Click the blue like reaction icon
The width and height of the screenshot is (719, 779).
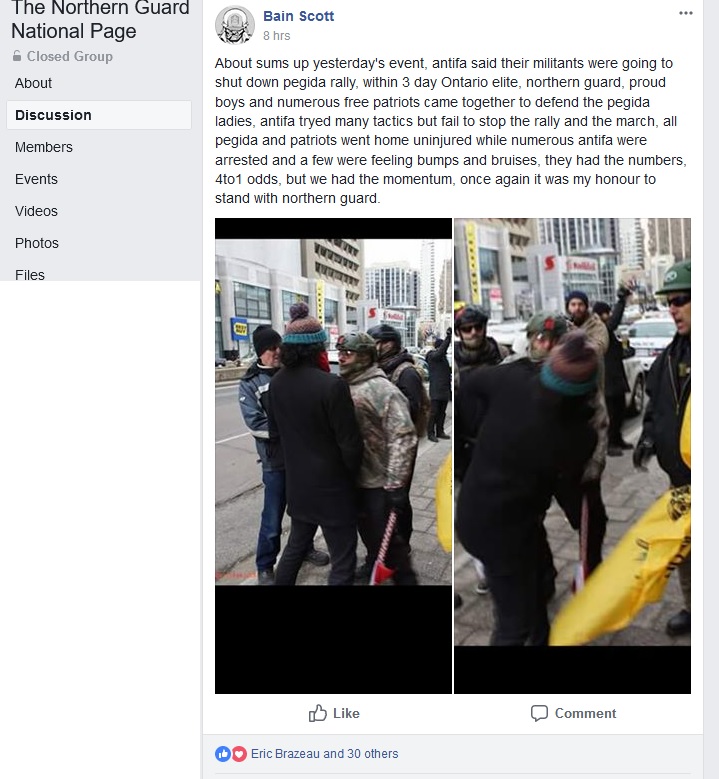223,754
